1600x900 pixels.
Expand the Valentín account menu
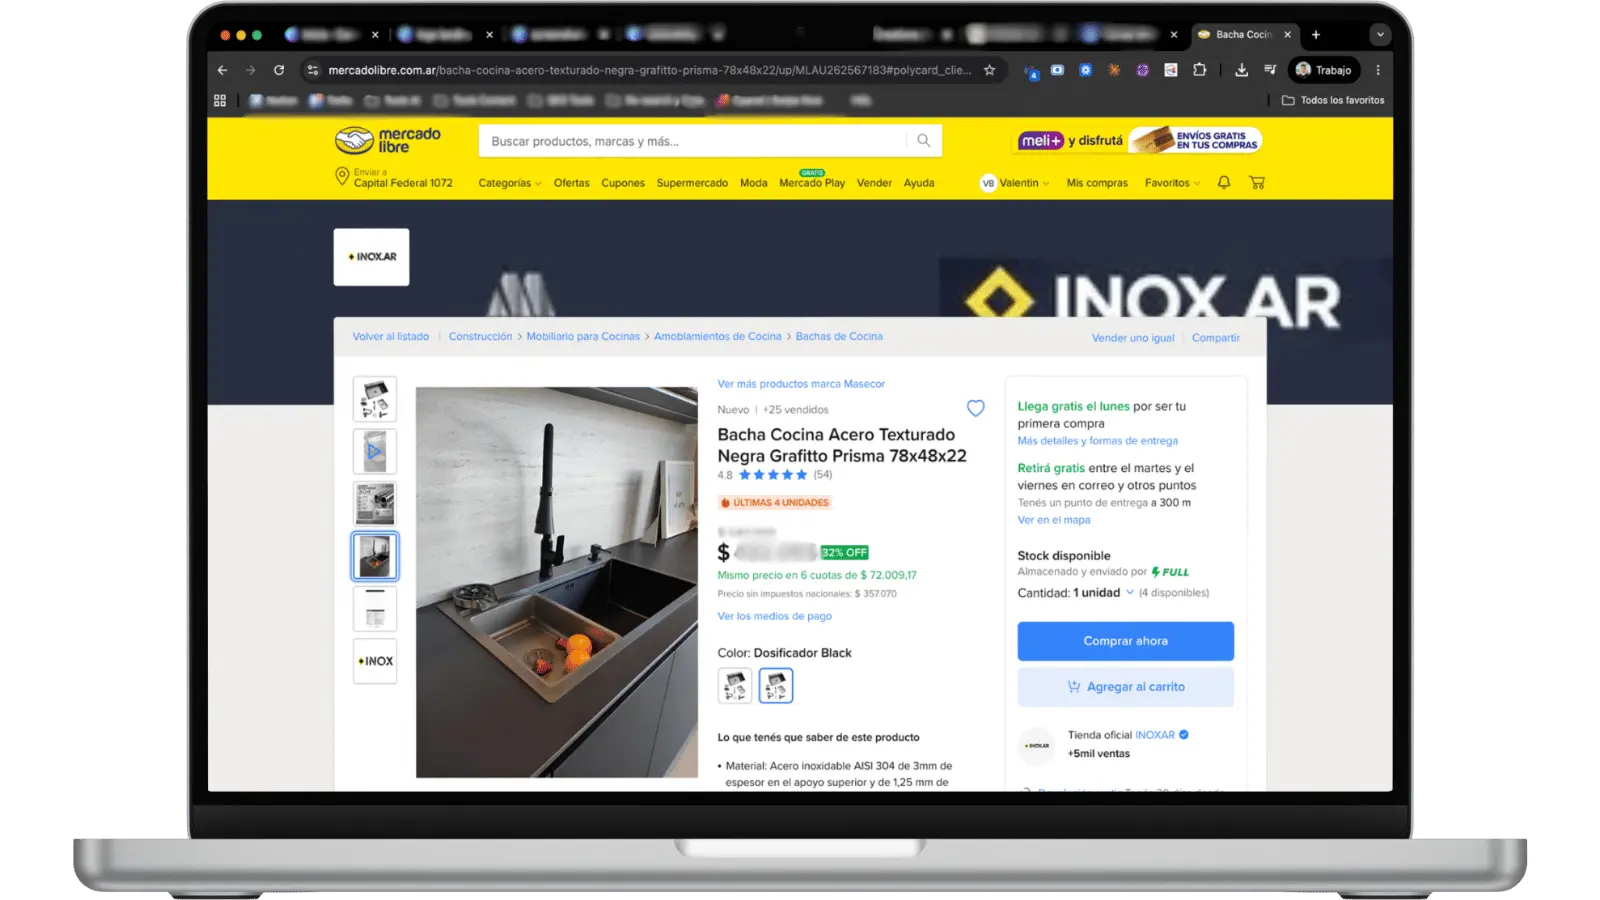(1015, 183)
